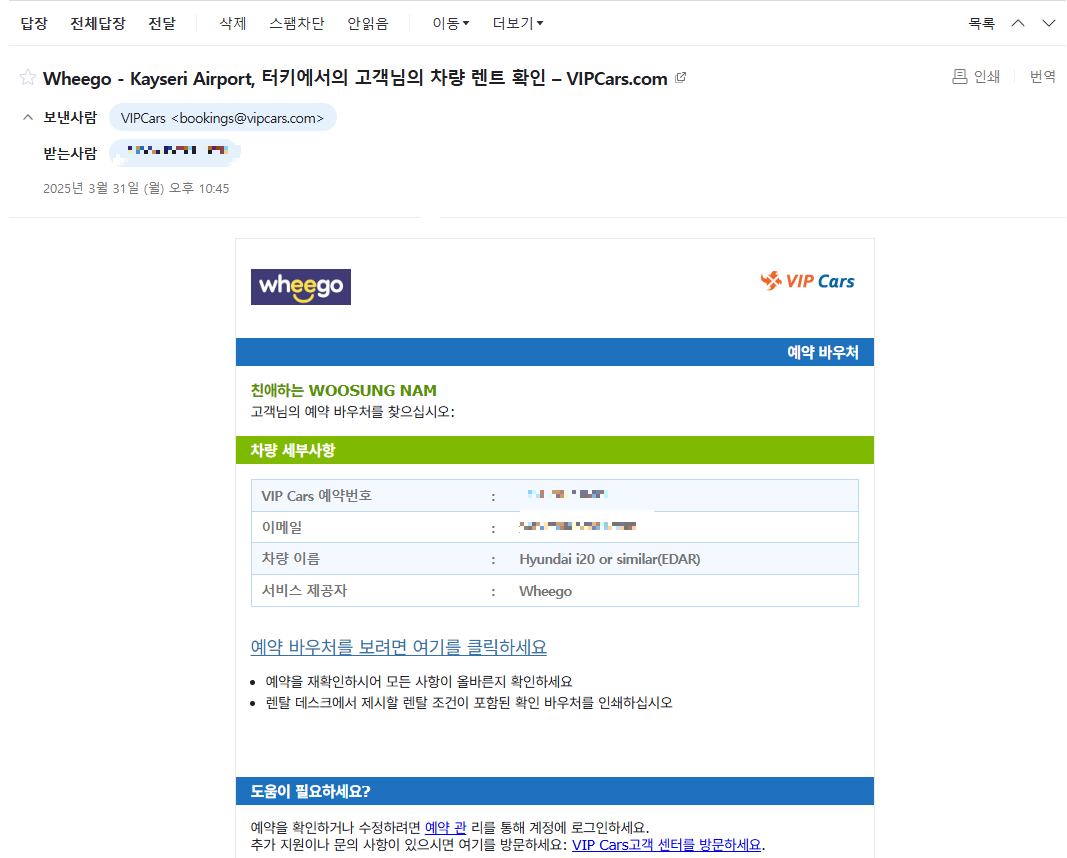Open the 더보기 dropdown menu
This screenshot has width=1067, height=858.
pos(518,23)
